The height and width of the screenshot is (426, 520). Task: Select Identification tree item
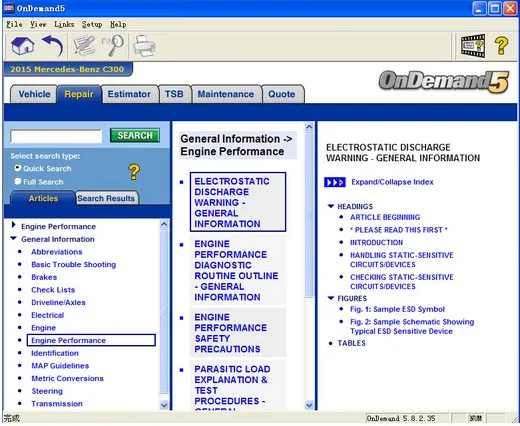point(55,353)
